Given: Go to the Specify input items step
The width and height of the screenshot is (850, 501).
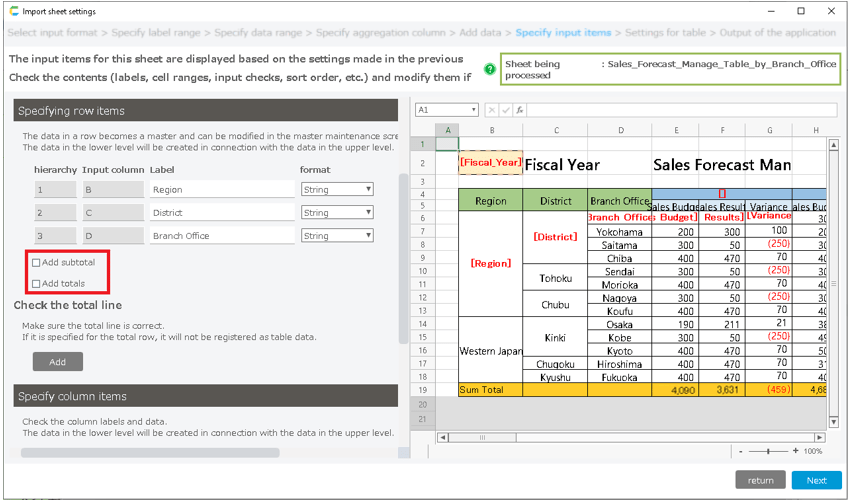Looking at the screenshot, I should tap(562, 33).
